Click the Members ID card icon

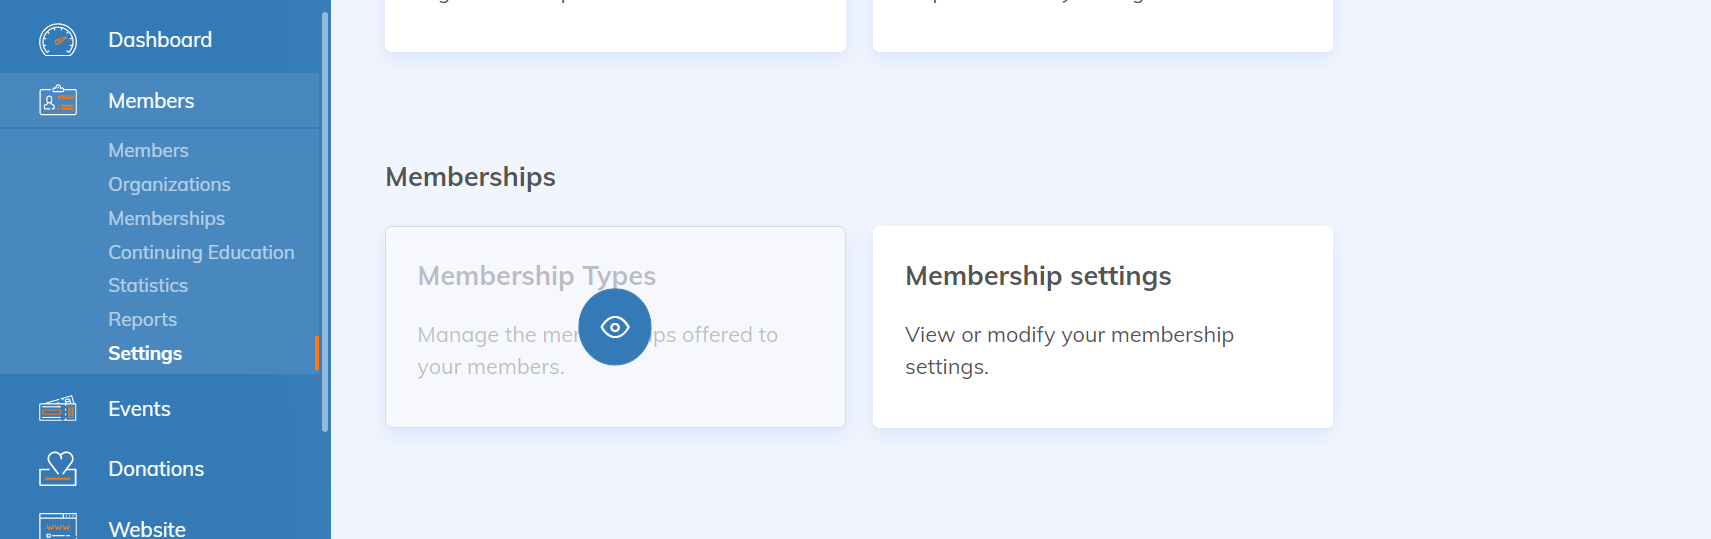point(58,101)
